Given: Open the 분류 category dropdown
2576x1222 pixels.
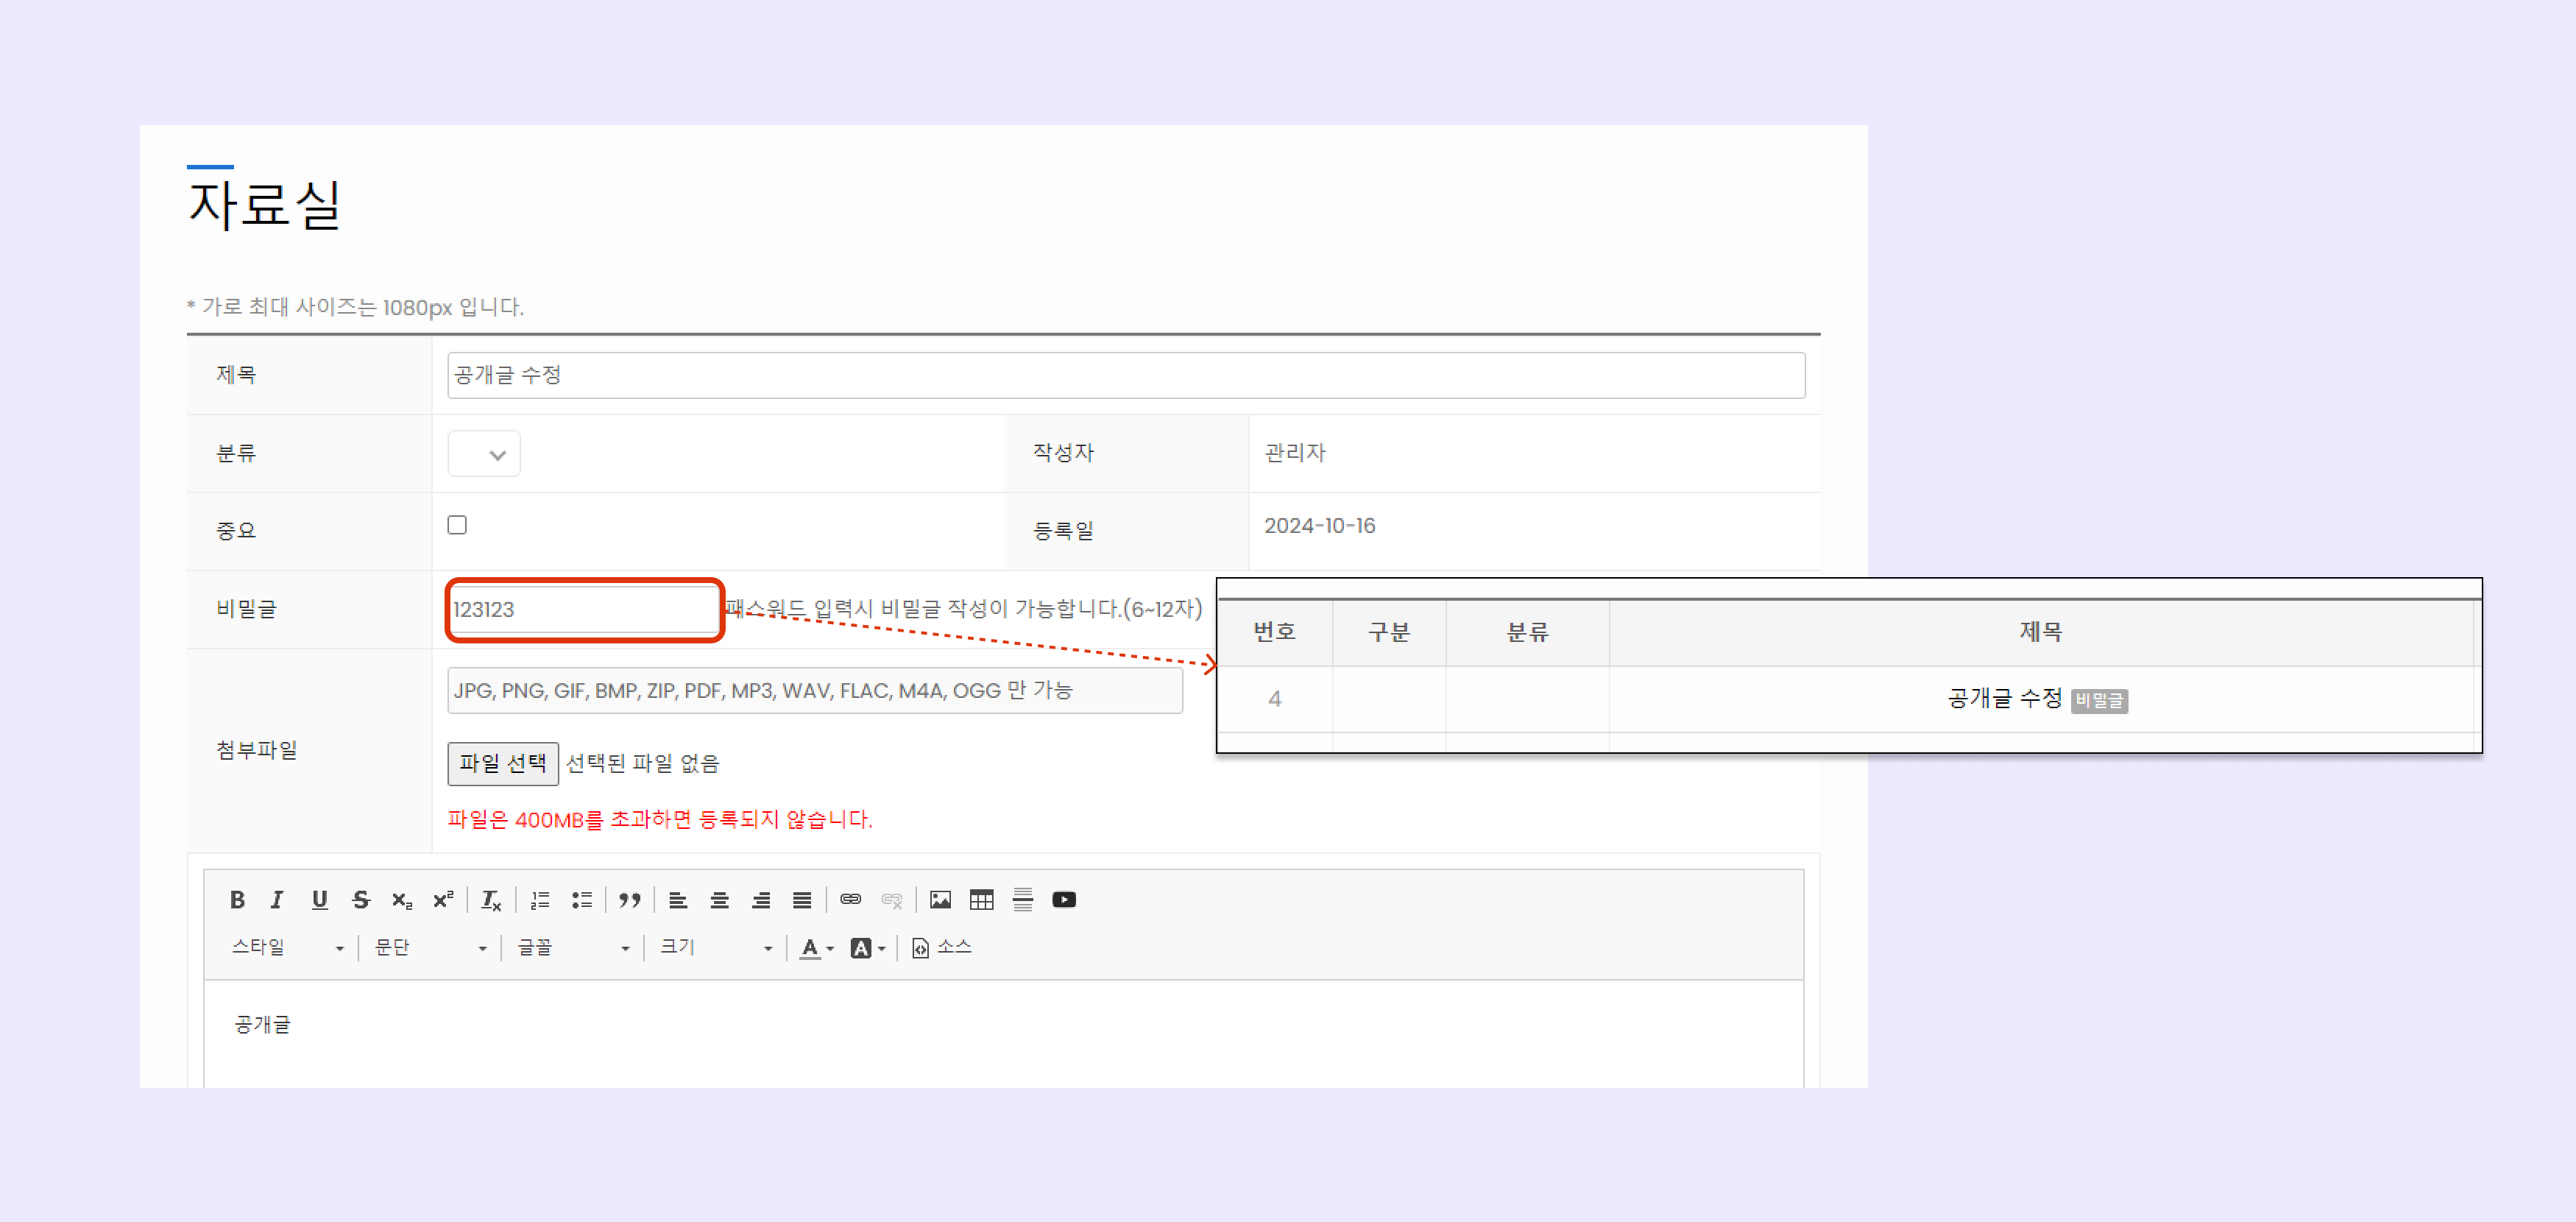Looking at the screenshot, I should (x=484, y=454).
